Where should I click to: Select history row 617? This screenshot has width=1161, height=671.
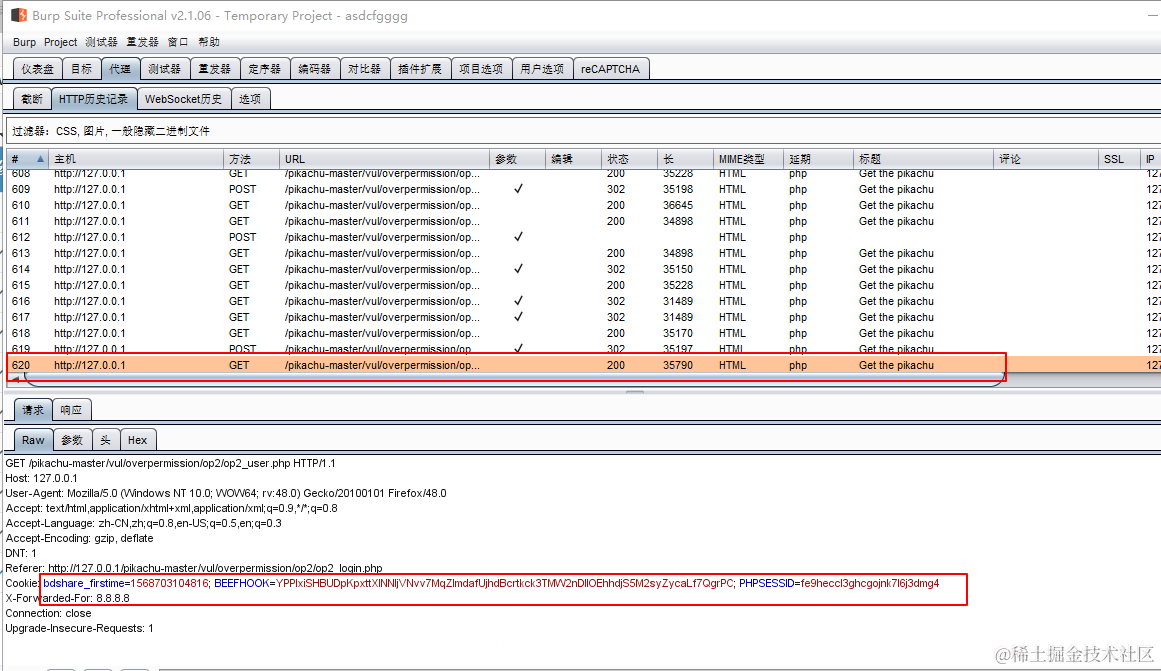583,317
